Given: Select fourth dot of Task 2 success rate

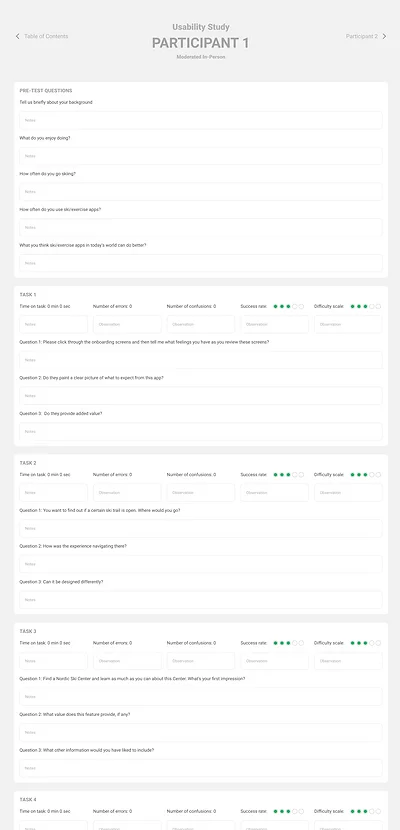Looking at the screenshot, I should [295, 475].
